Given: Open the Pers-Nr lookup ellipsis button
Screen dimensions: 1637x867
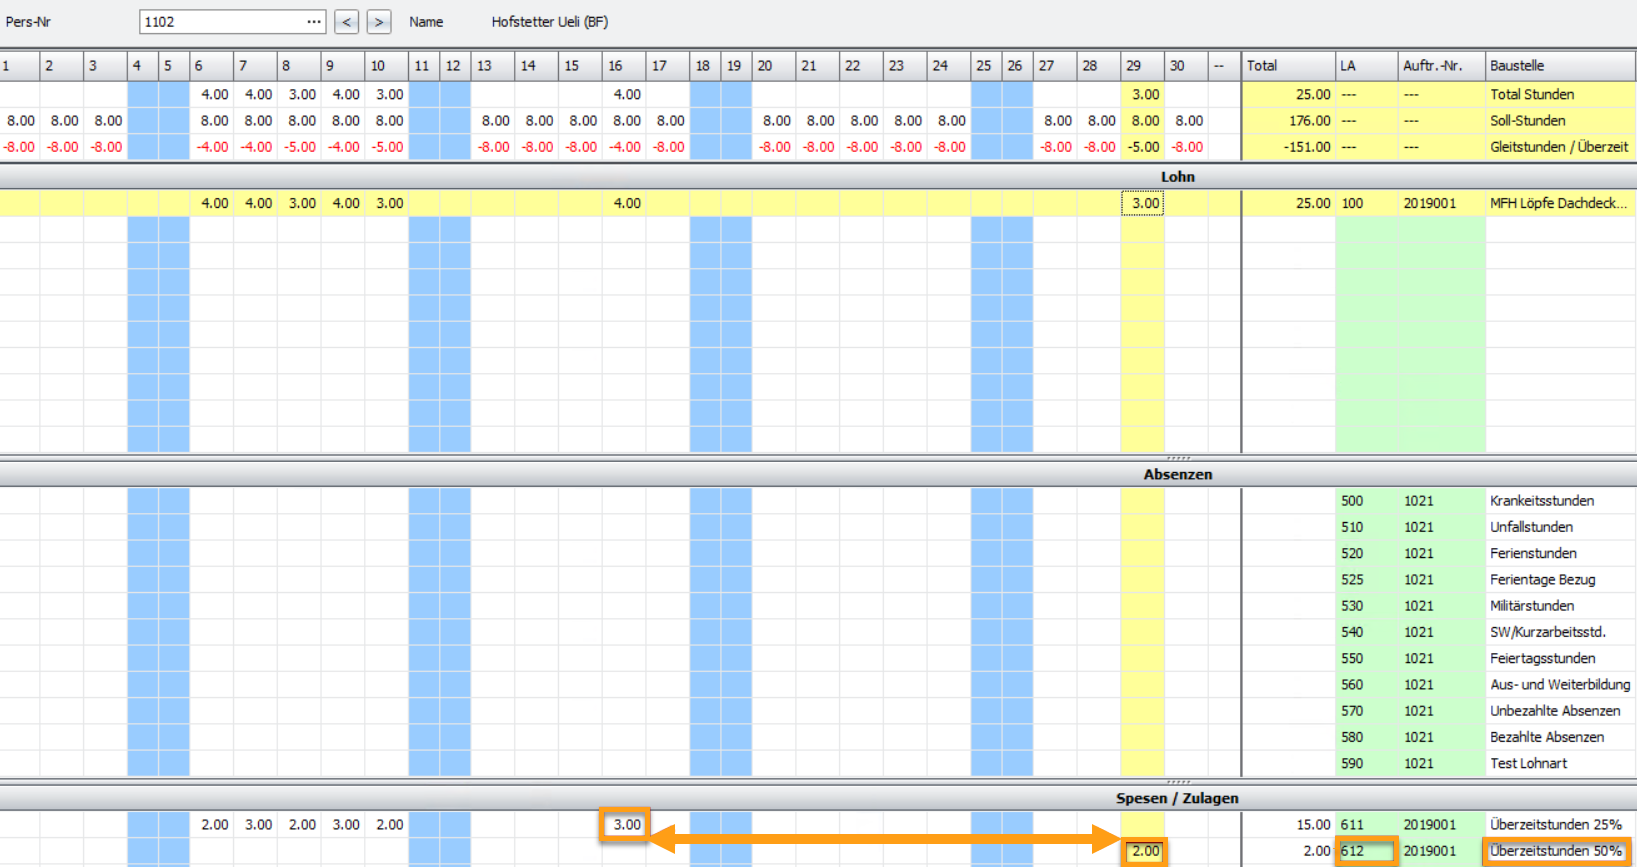Looking at the screenshot, I should tap(314, 22).
